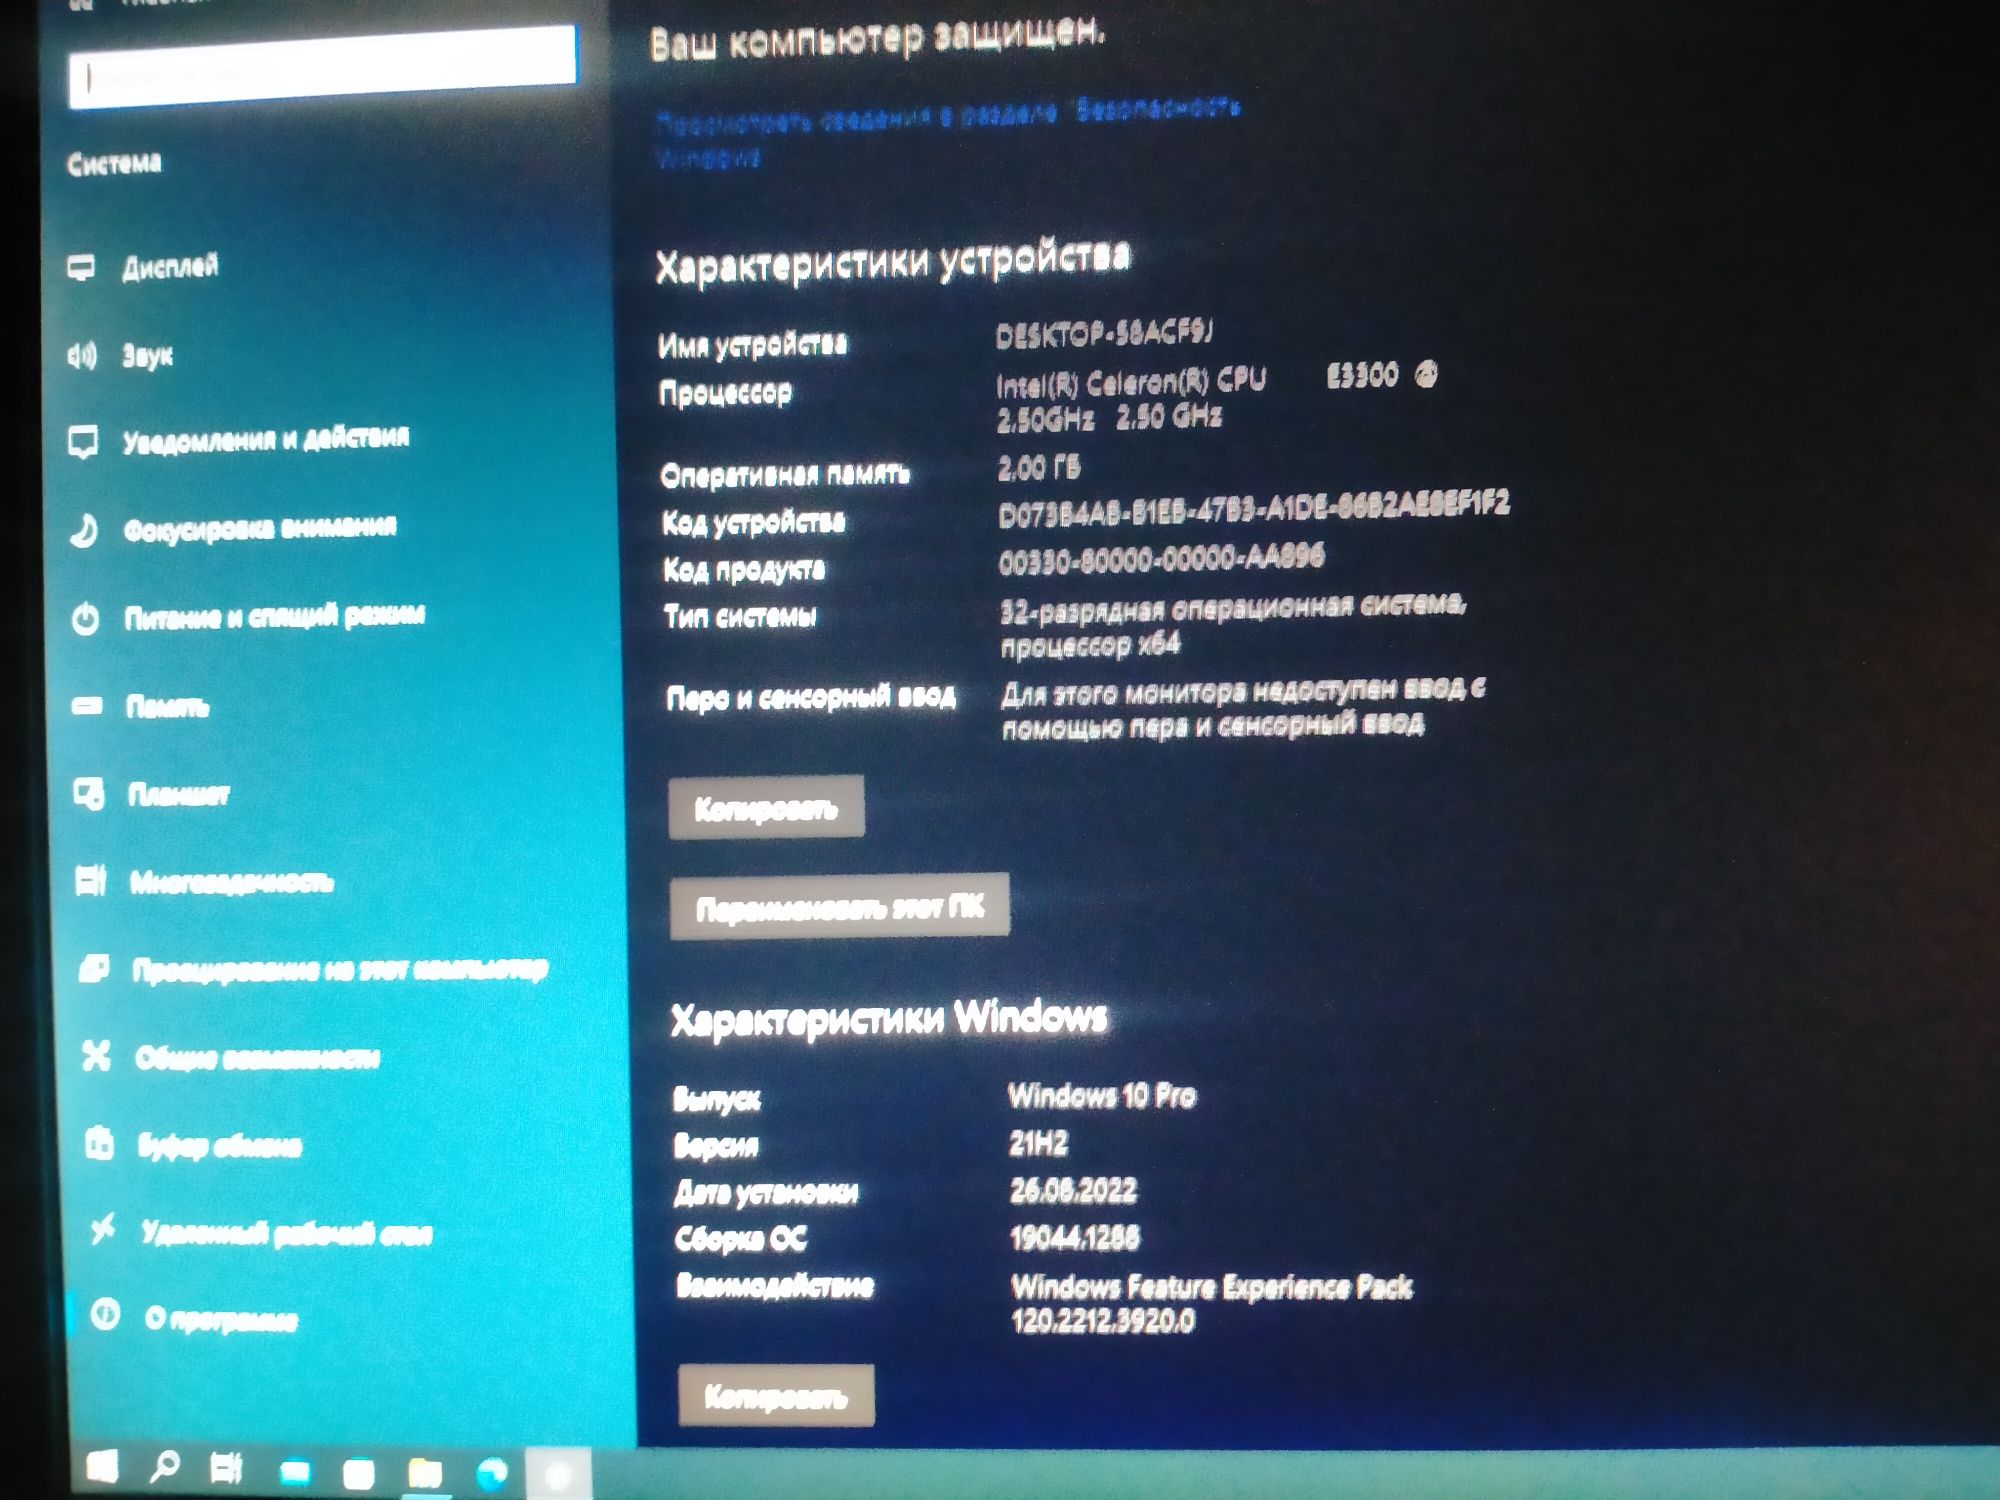Open the Удаленный рабочий стол section
The image size is (2000, 1500).
pyautogui.click(x=285, y=1233)
